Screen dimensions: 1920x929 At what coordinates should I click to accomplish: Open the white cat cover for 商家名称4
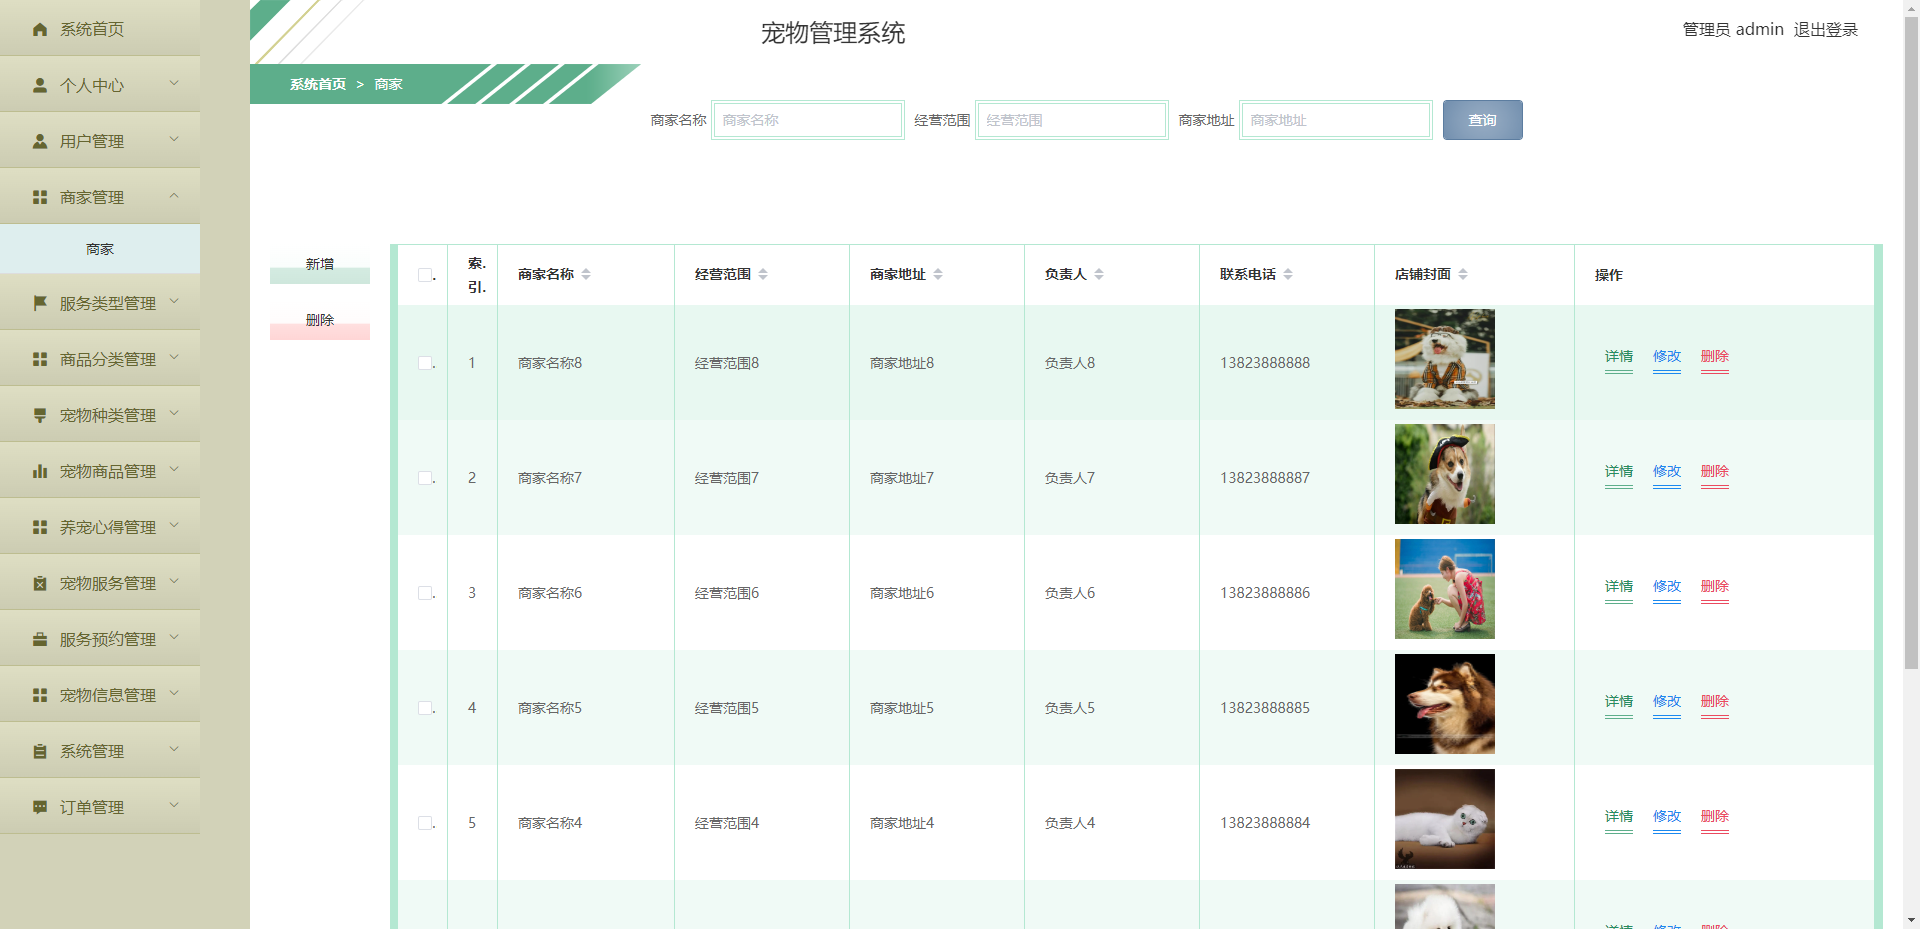click(1445, 819)
